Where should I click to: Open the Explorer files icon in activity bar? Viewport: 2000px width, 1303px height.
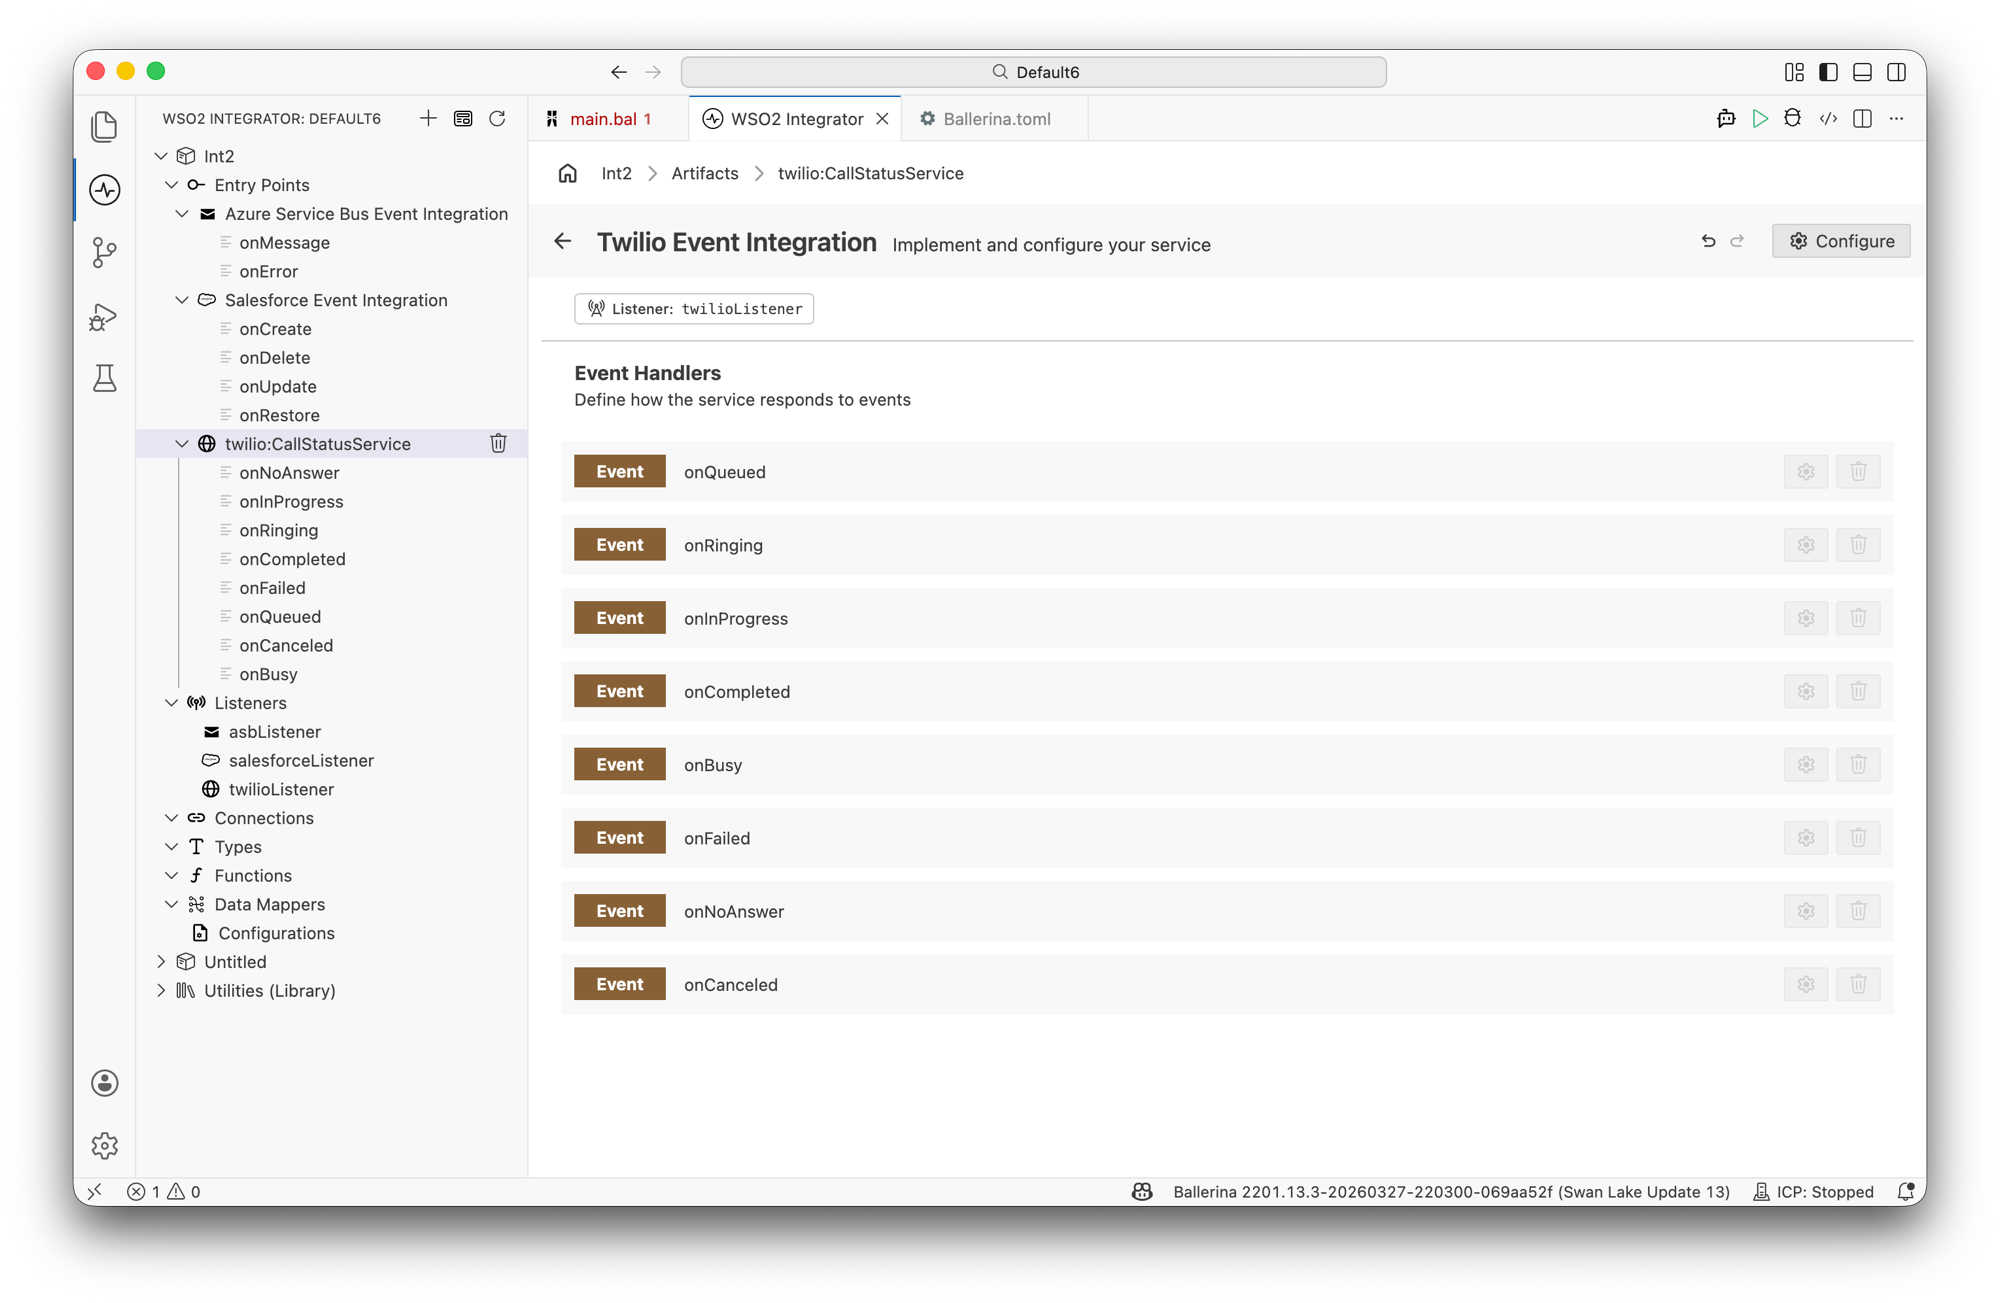coord(104,127)
